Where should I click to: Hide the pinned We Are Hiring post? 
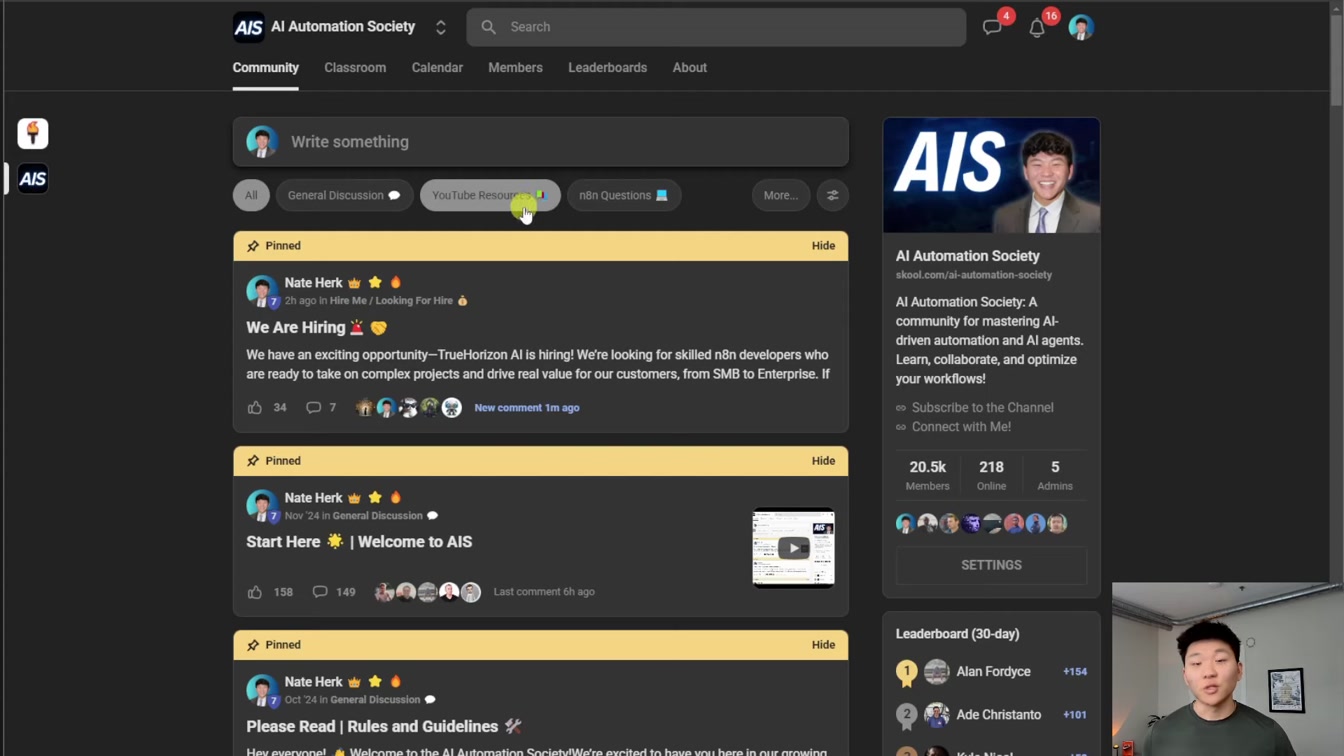click(x=823, y=246)
